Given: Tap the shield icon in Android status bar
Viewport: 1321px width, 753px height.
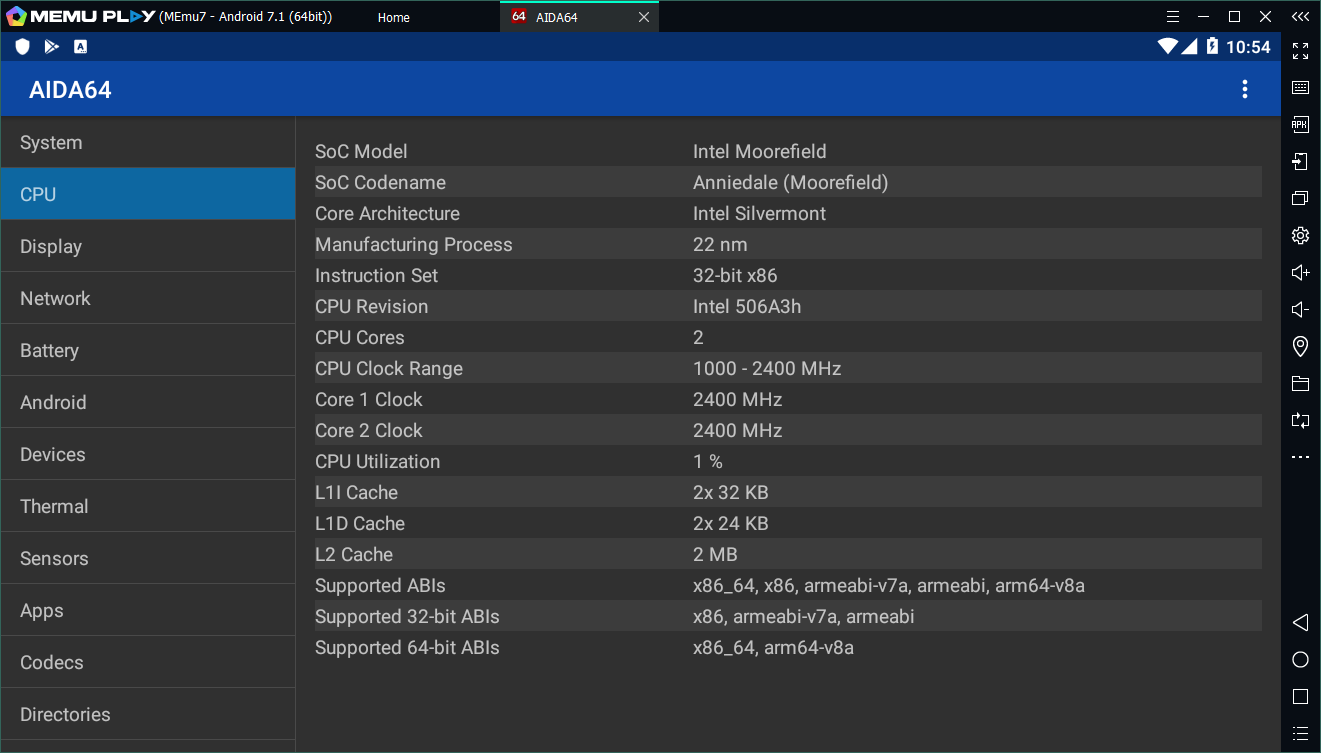Looking at the screenshot, I should (22, 47).
